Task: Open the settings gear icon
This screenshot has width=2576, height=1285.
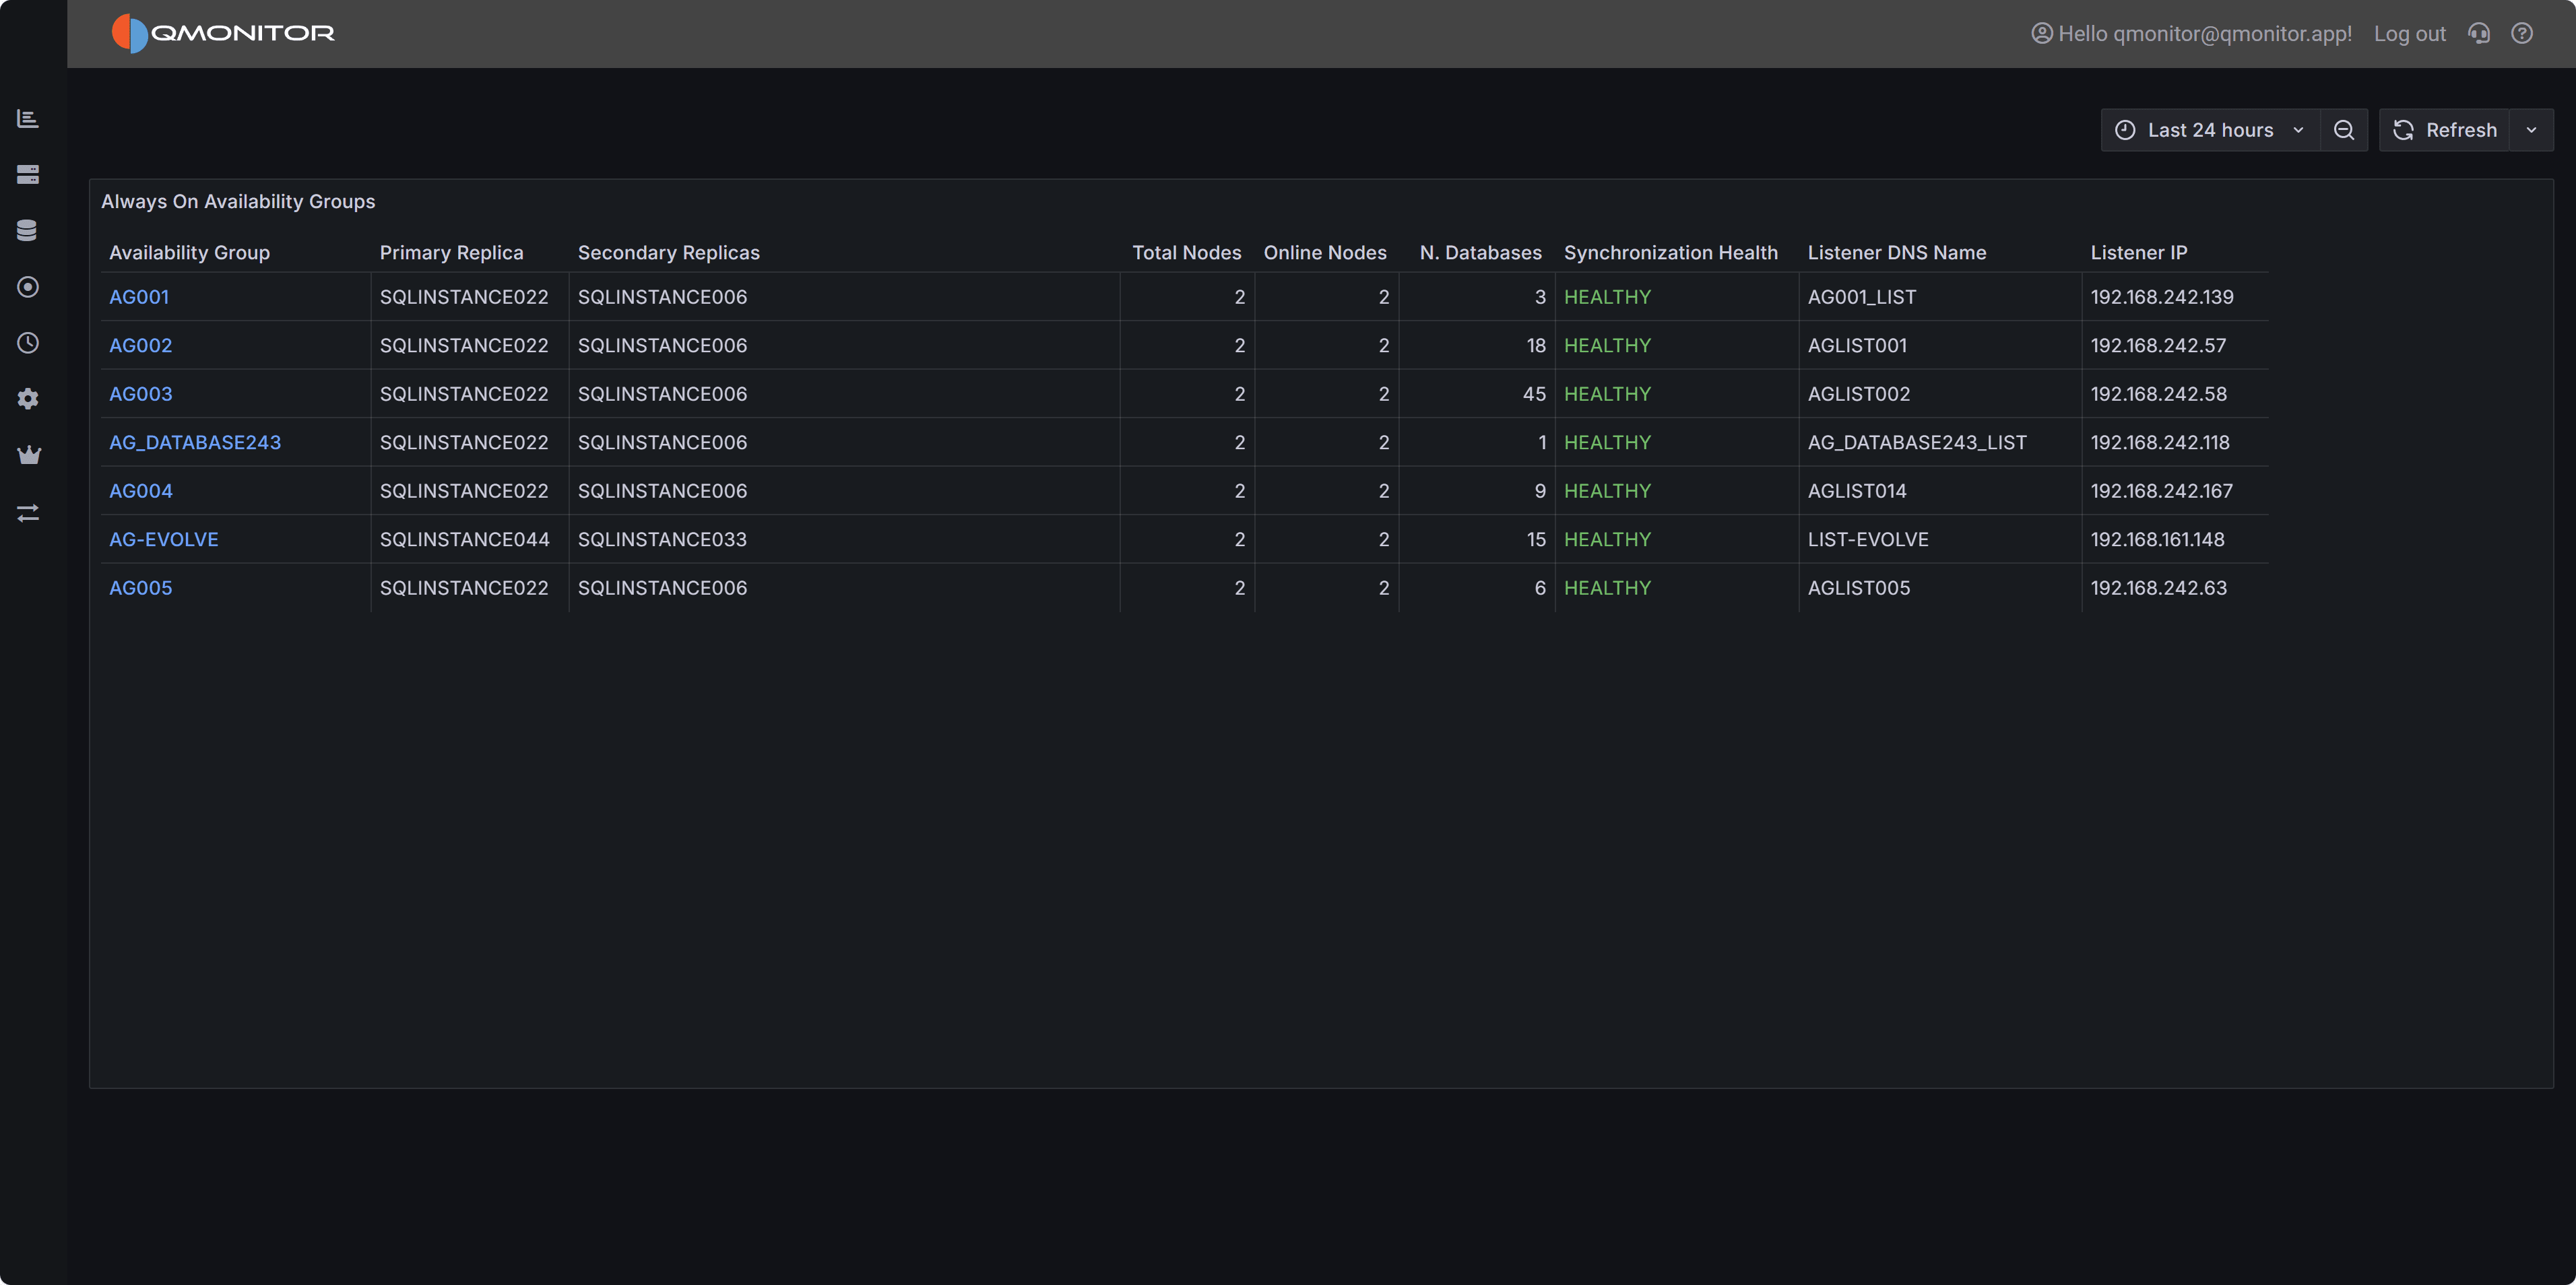Action: [x=28, y=399]
